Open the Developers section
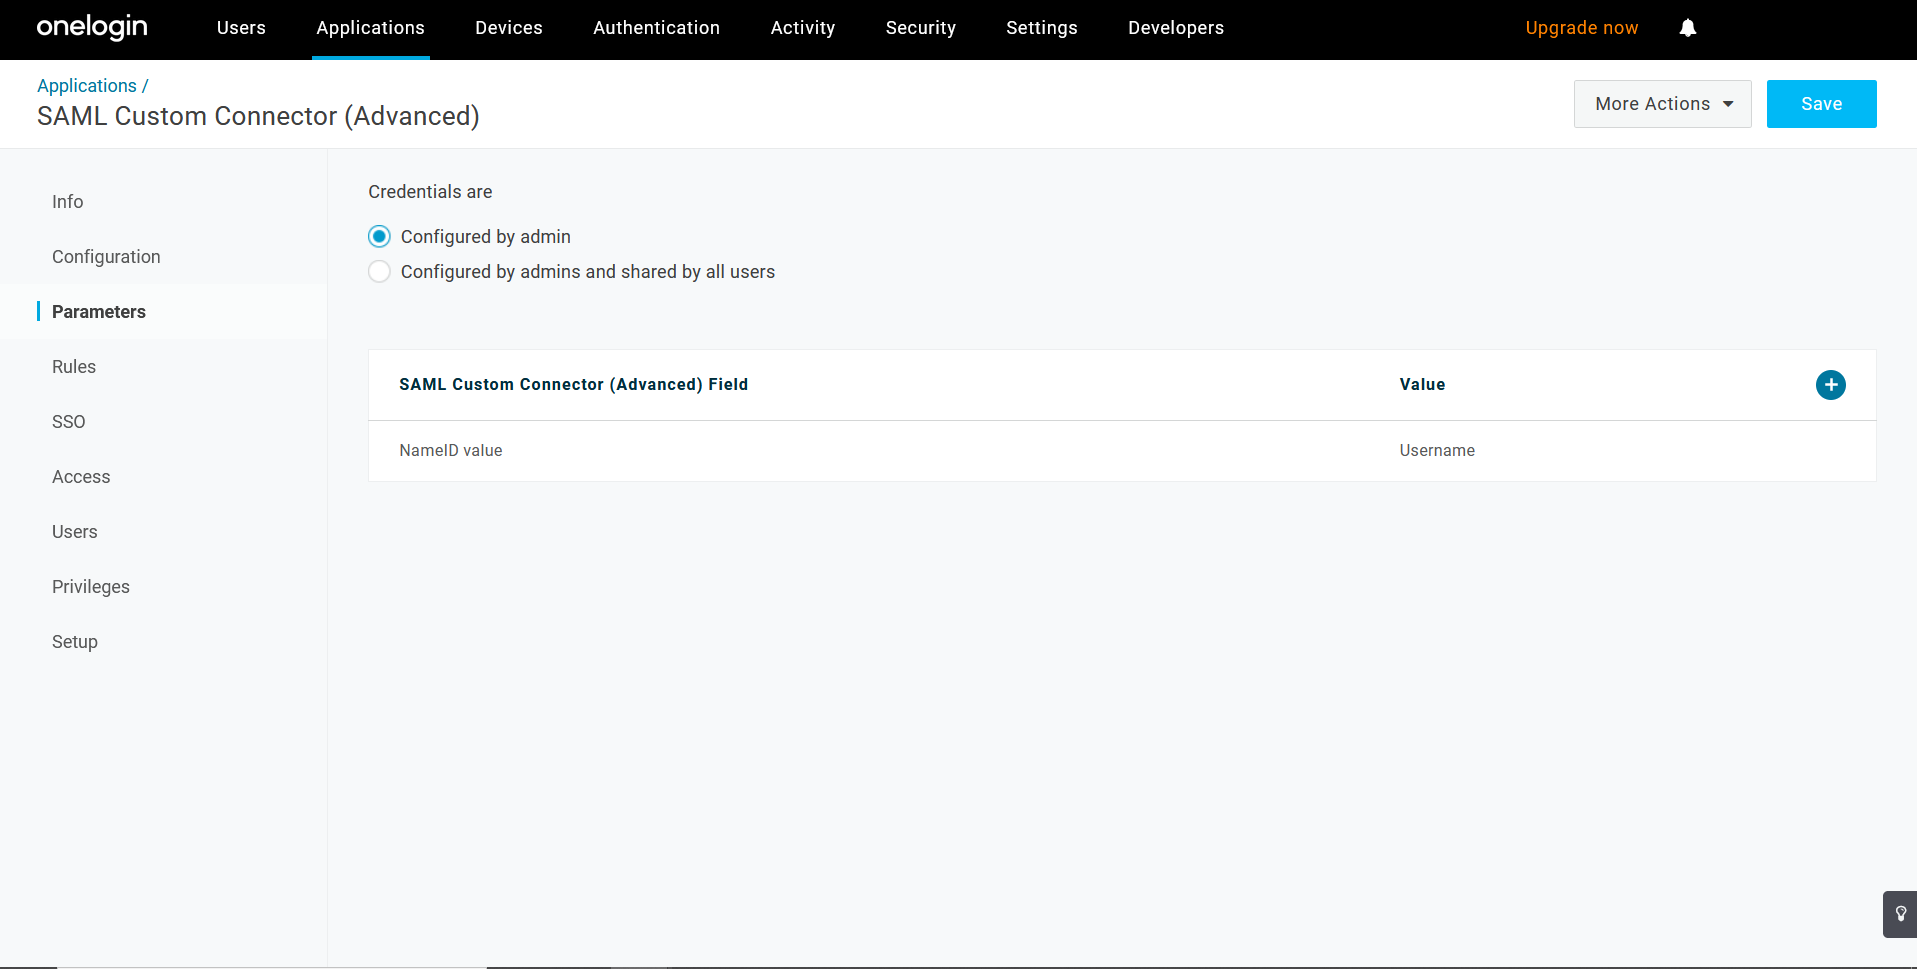The width and height of the screenshot is (1917, 969). 1175,27
